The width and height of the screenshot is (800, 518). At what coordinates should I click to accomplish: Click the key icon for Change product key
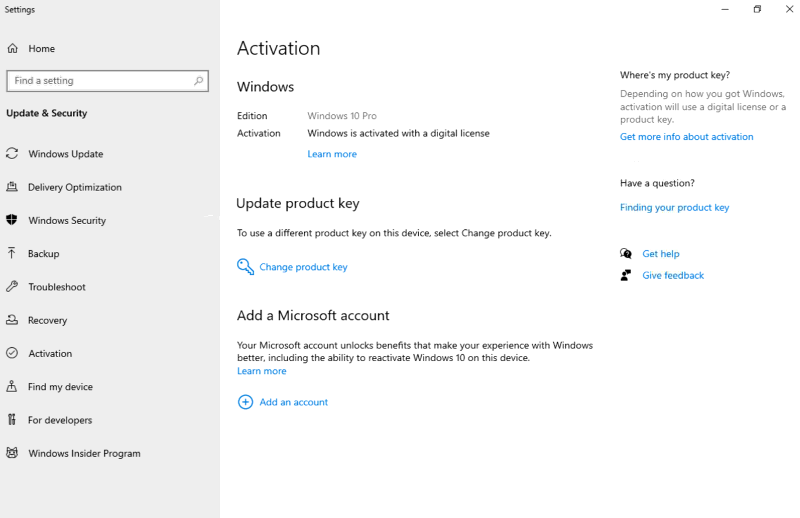pyautogui.click(x=245, y=267)
